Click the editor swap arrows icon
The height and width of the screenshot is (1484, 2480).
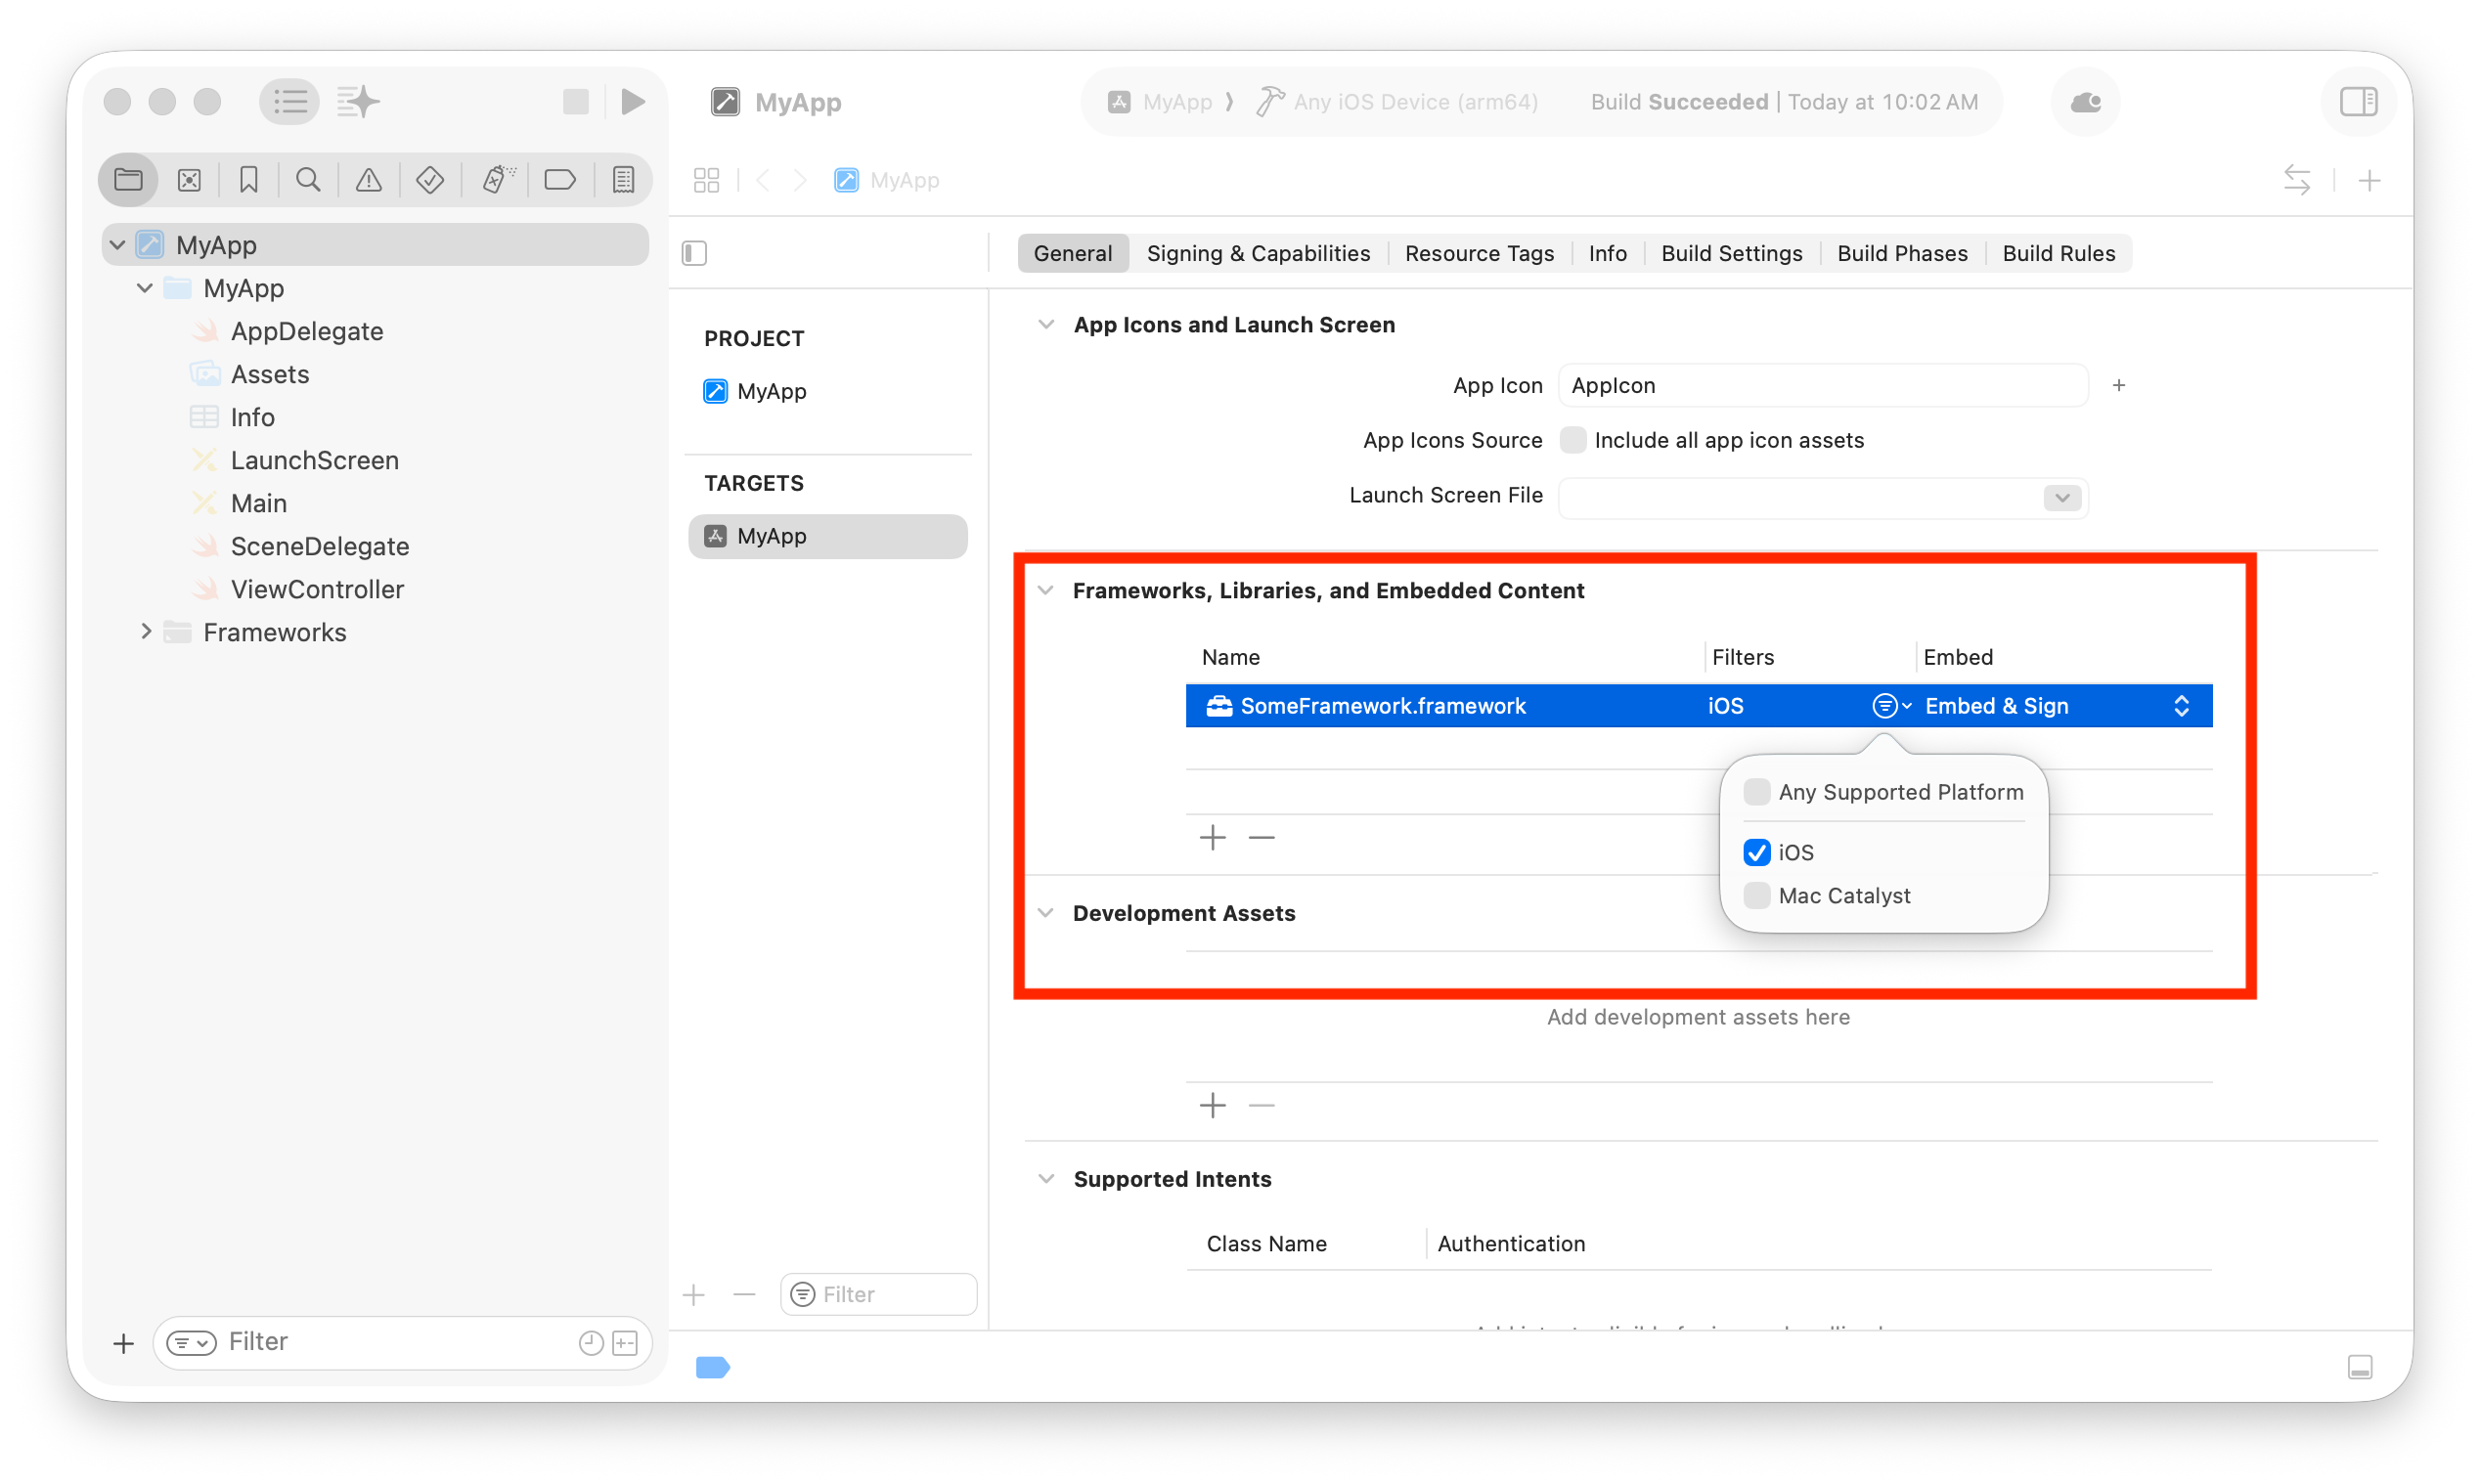2297,181
